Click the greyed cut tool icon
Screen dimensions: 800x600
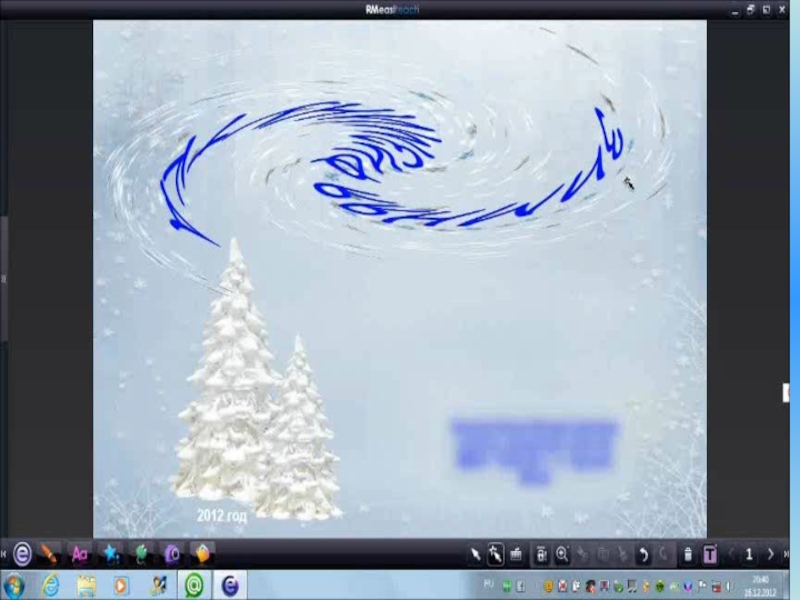[622, 555]
